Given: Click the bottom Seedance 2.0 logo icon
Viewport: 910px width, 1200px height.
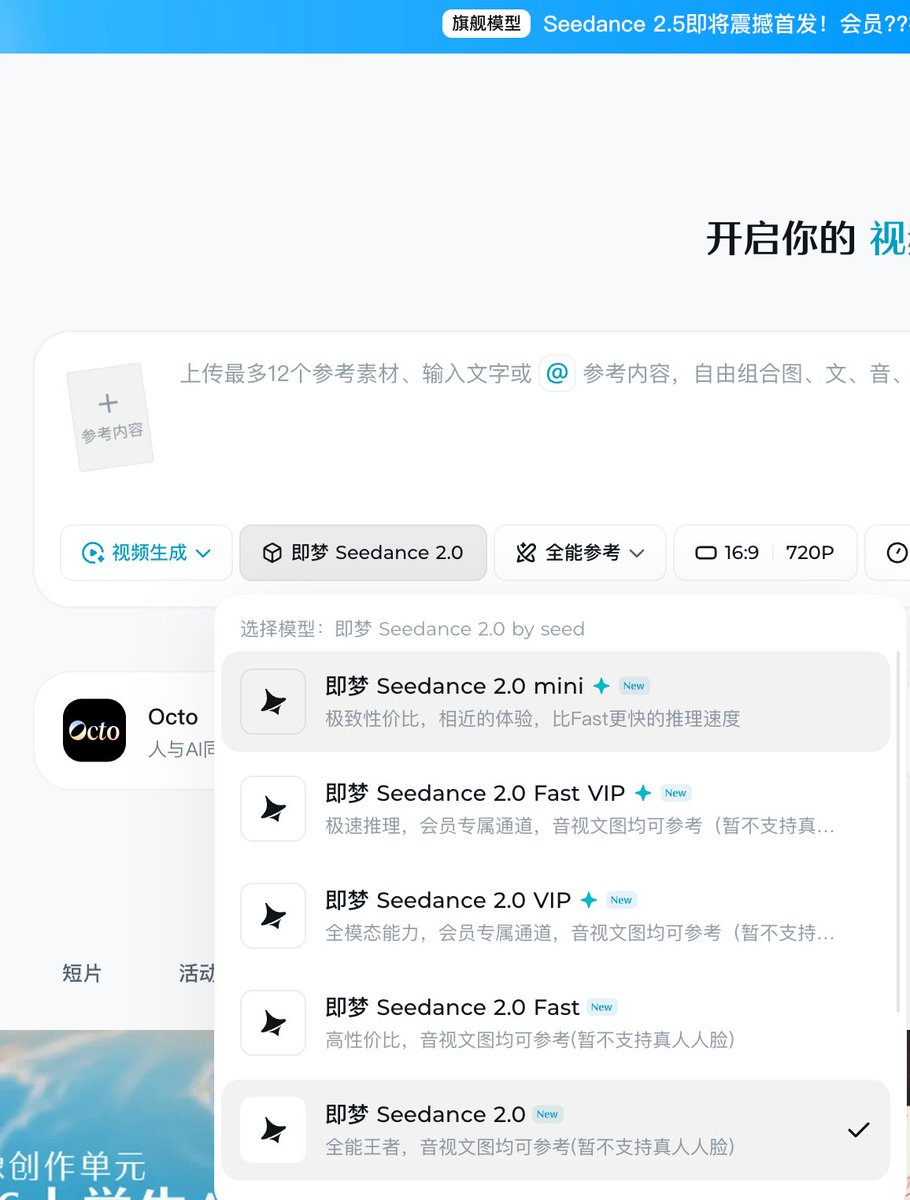Looking at the screenshot, I should pos(273,1130).
